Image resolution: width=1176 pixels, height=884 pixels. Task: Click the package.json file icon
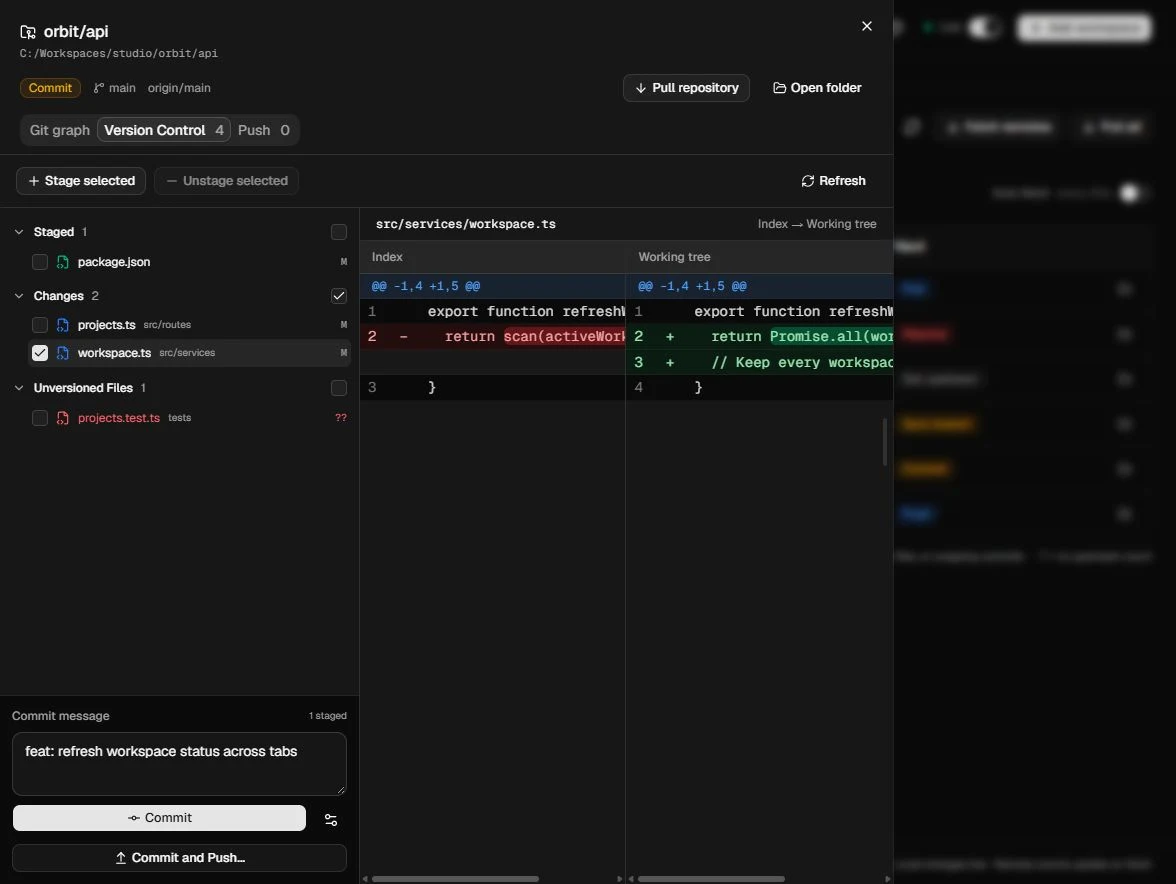click(x=63, y=262)
